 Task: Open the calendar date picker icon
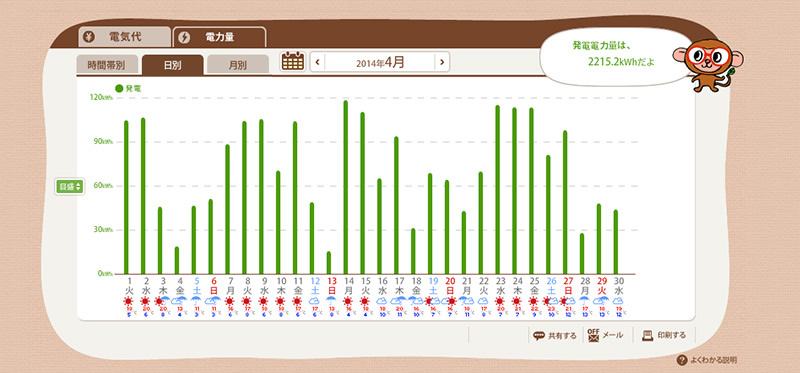coord(293,61)
